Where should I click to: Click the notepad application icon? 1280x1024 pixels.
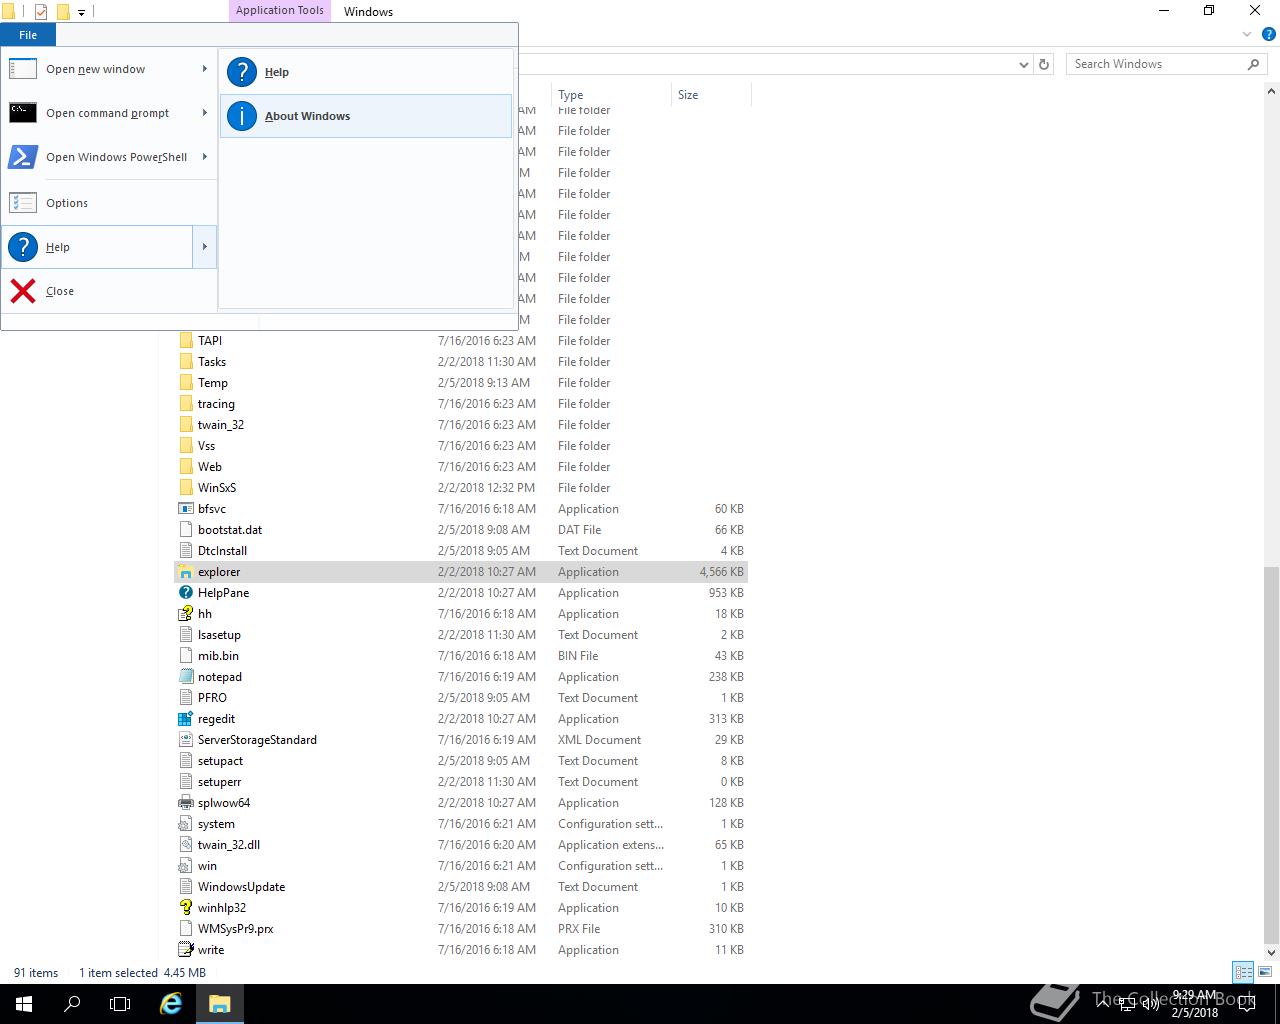[x=185, y=677]
